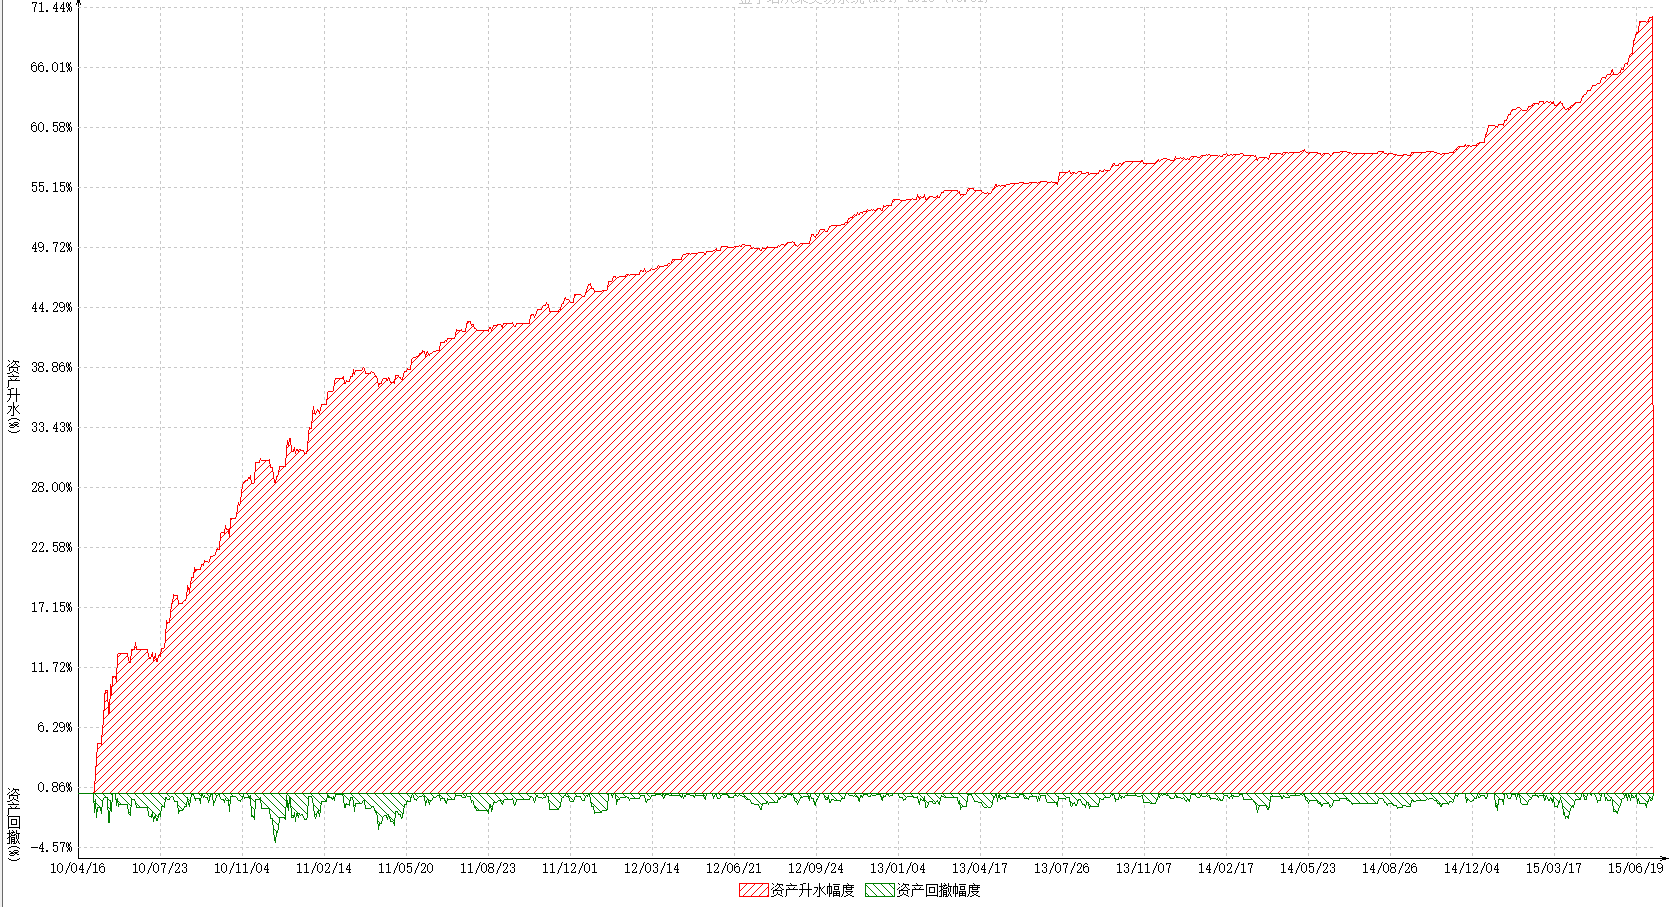Select the 资产回撤幅度 legend label
Viewport: 1680px width, 907px height.
coord(938,890)
